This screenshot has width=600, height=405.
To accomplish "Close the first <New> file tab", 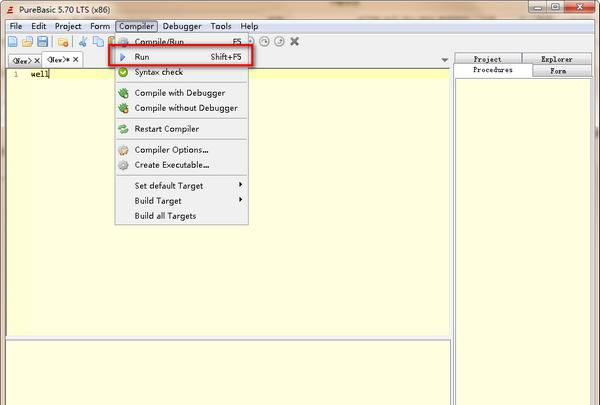I will point(37,60).
